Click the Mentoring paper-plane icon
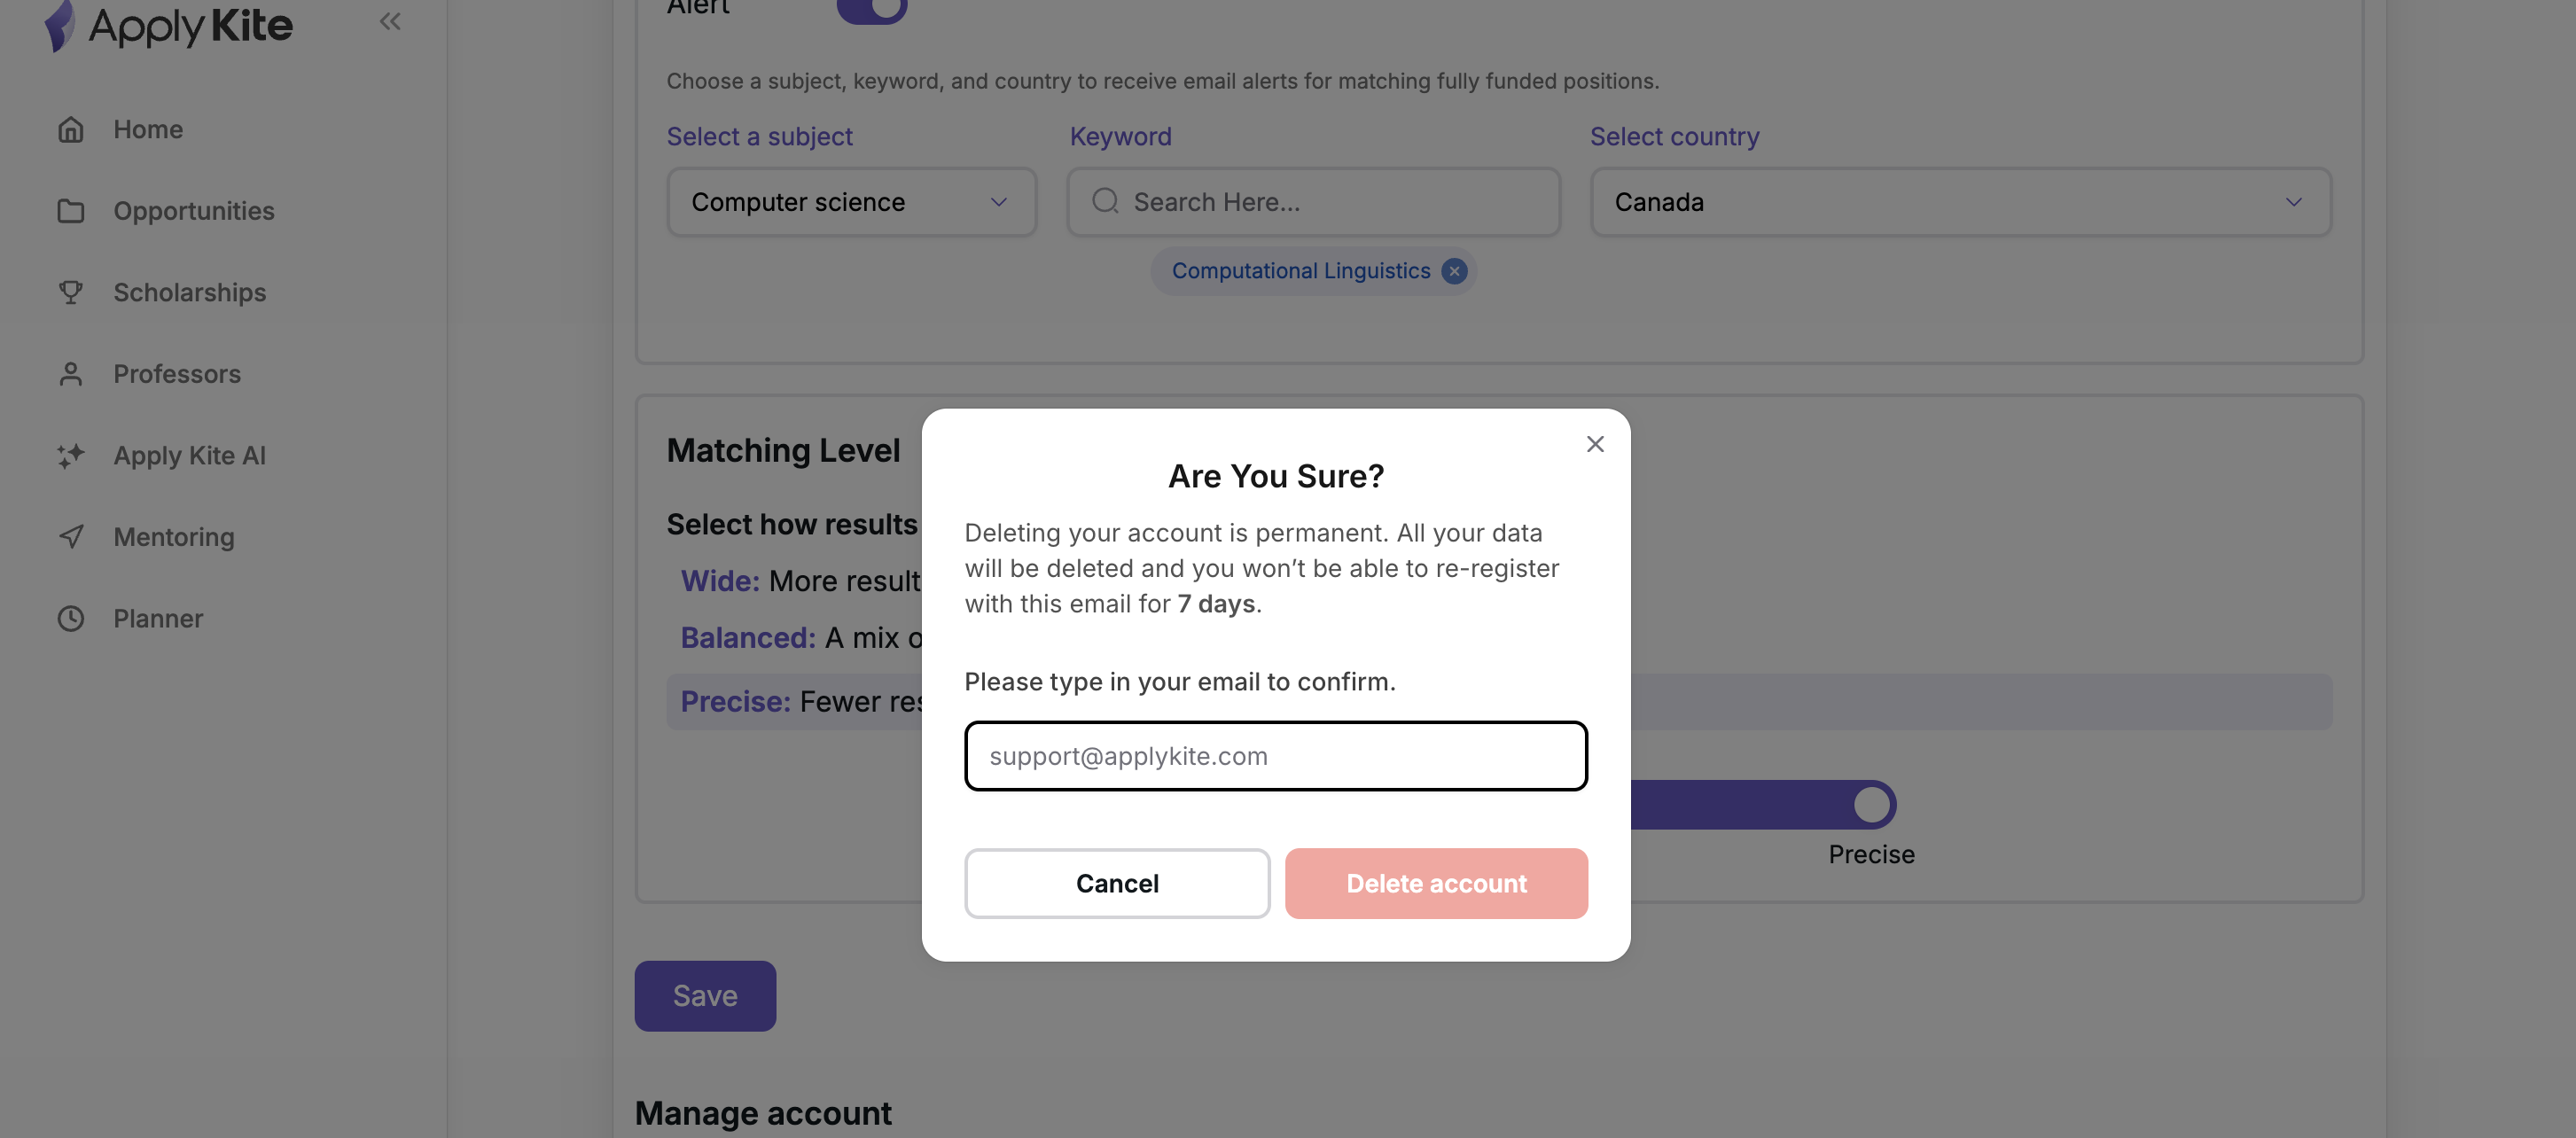Image resolution: width=2576 pixels, height=1138 pixels. 70,537
